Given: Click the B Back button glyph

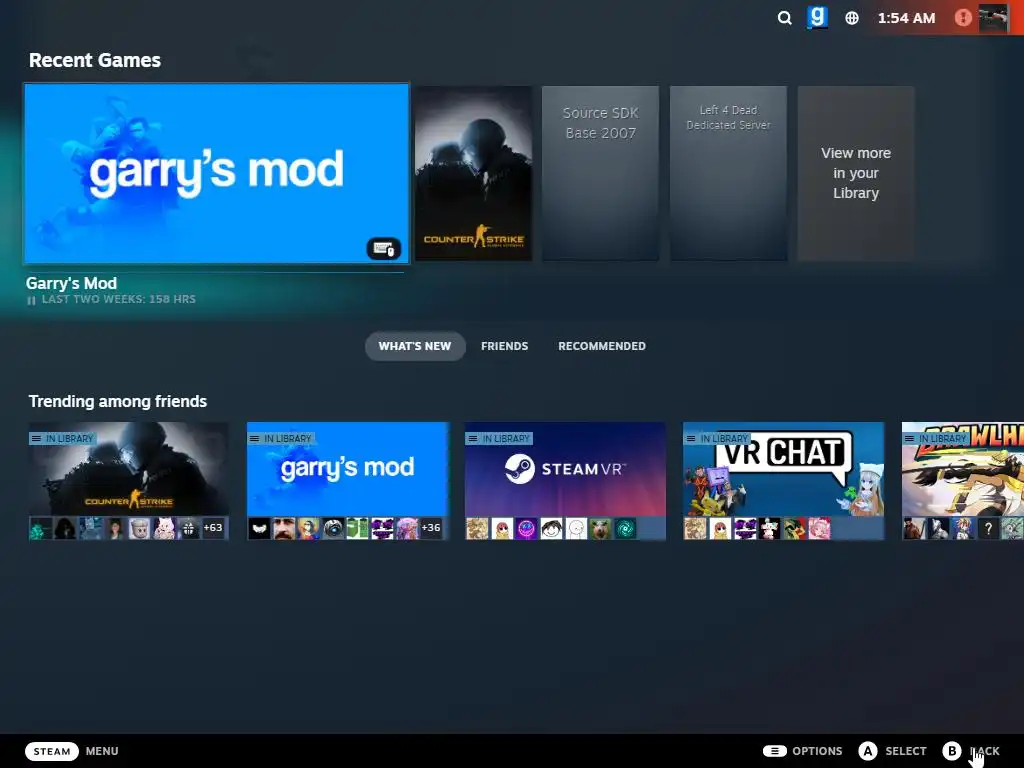Looking at the screenshot, I should click(x=952, y=751).
